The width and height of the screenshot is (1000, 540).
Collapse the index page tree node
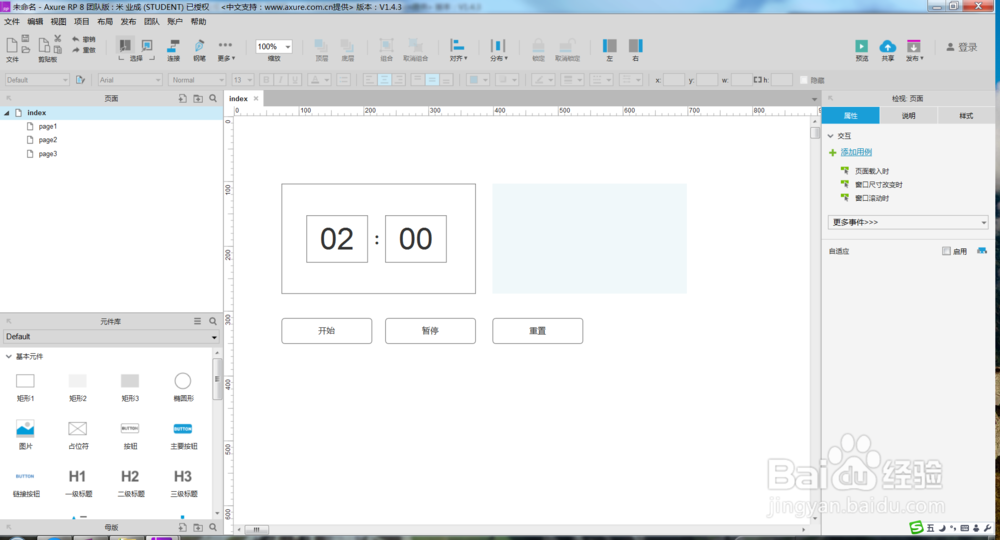tap(7, 113)
